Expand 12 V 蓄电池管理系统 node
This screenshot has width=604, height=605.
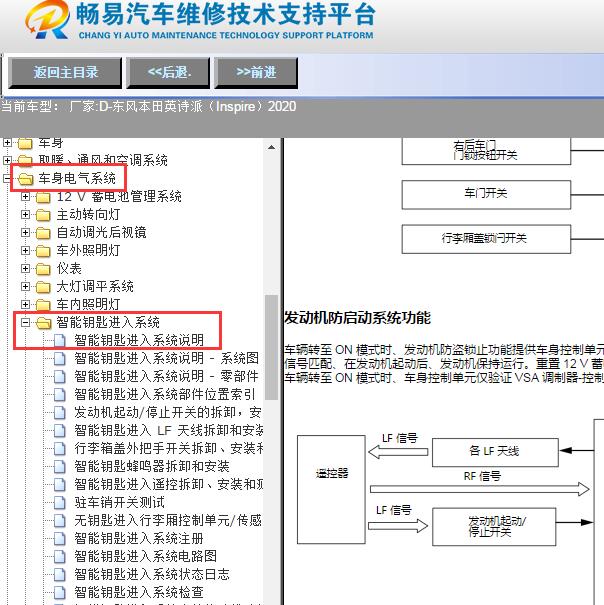pos(25,196)
